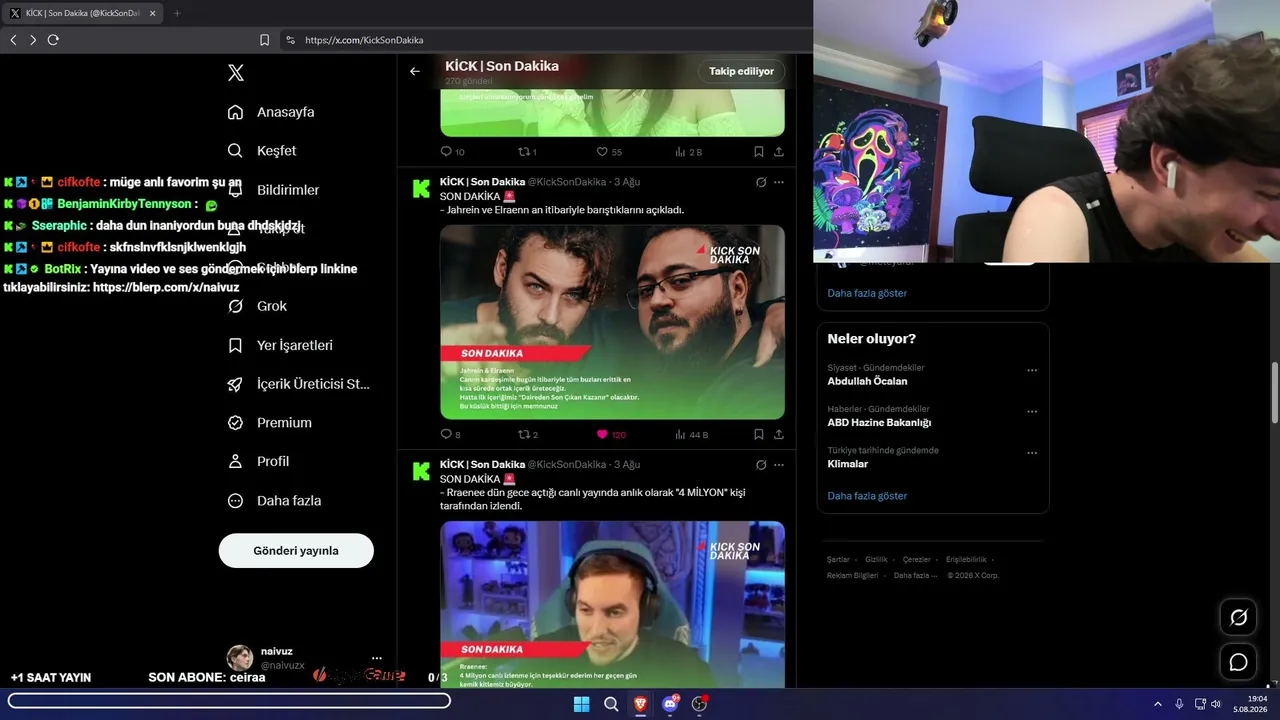1280x720 pixels.
Task: Open more options on the Raenee post
Action: [x=779, y=465]
